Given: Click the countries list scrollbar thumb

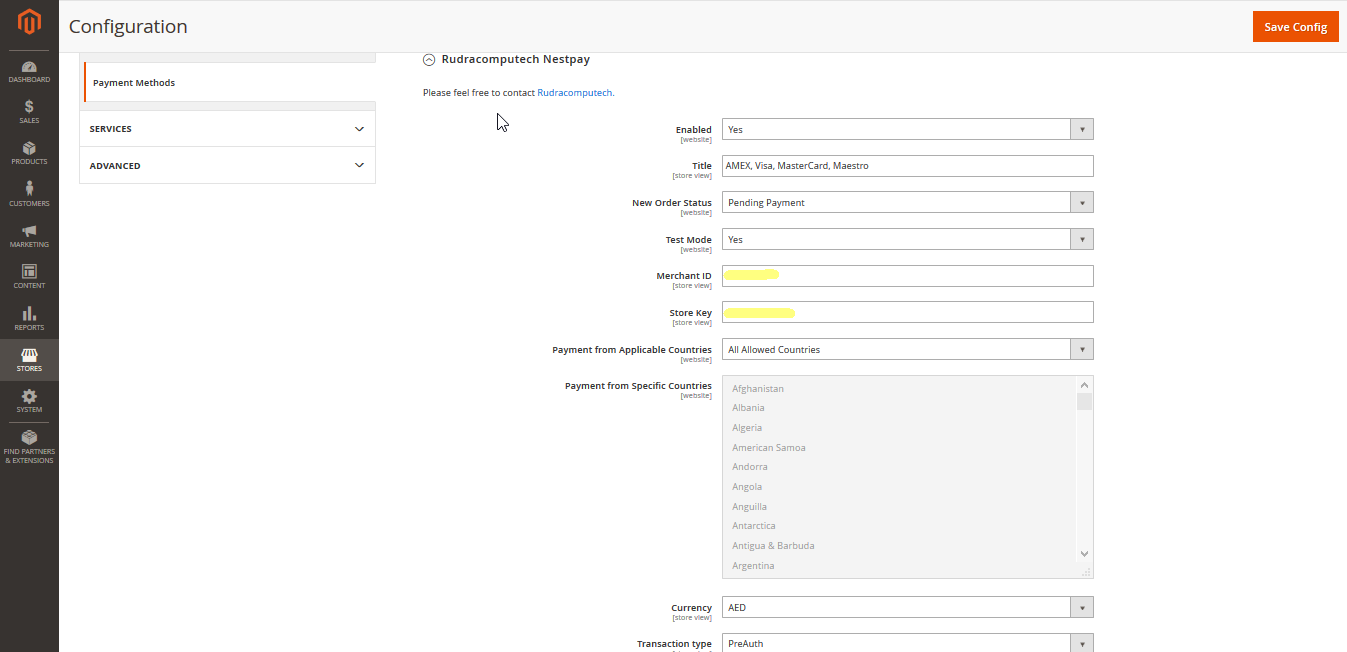Looking at the screenshot, I should click(1084, 402).
